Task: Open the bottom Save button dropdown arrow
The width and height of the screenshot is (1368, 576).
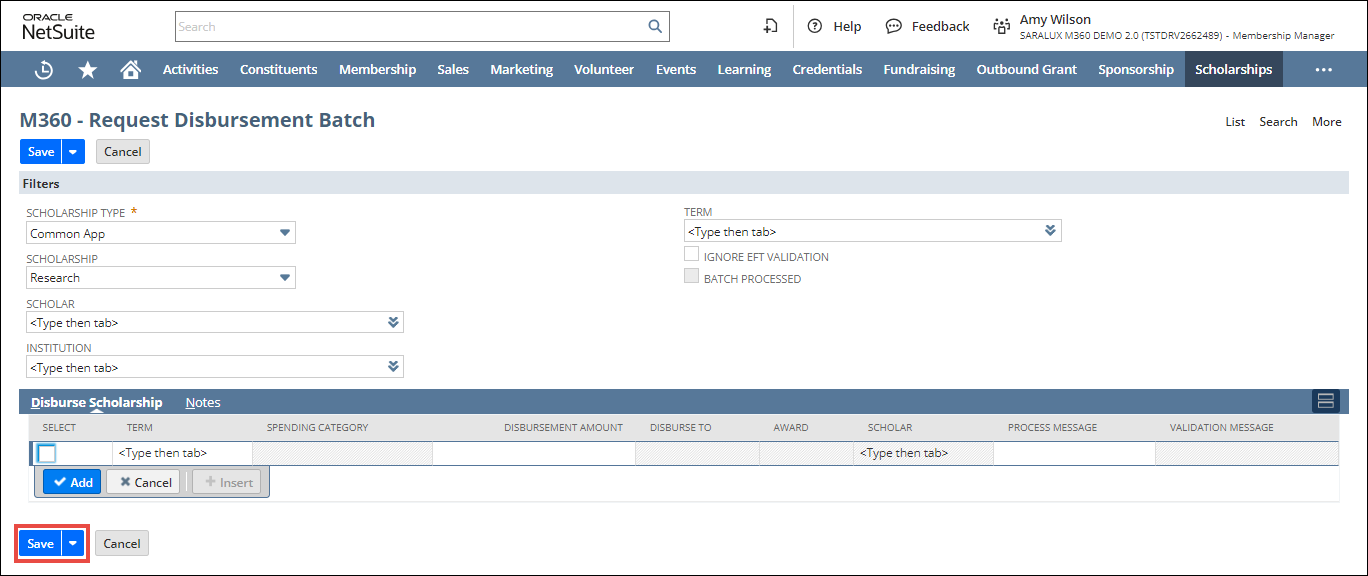Action: tap(73, 543)
